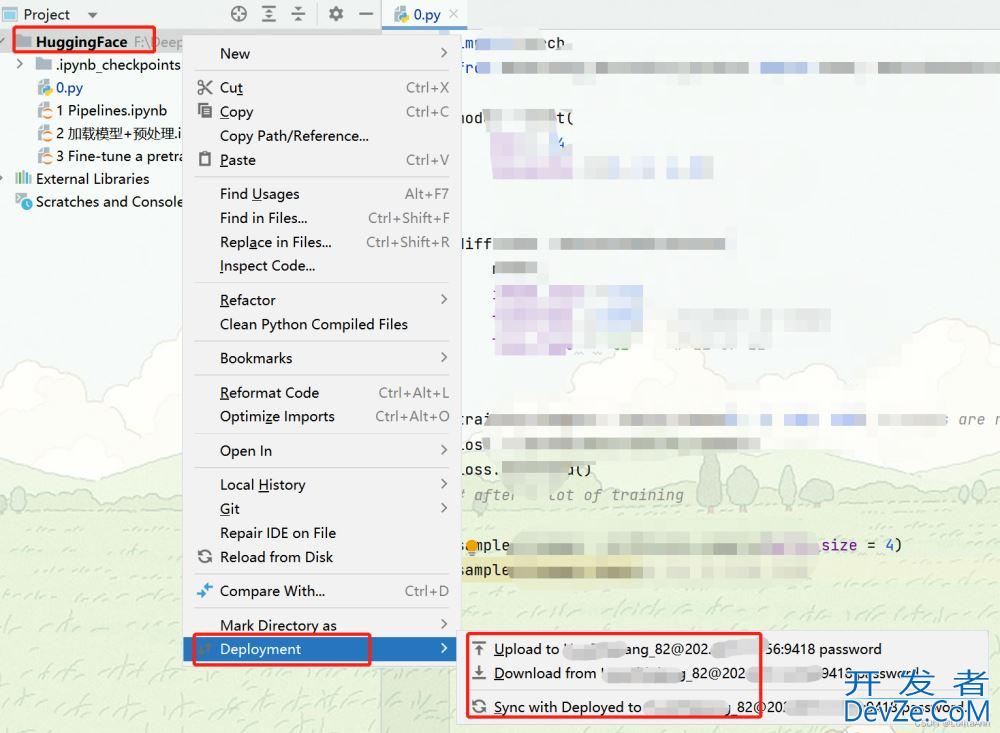
Task: Click the Scratches and Consoles icon
Action: (x=23, y=202)
